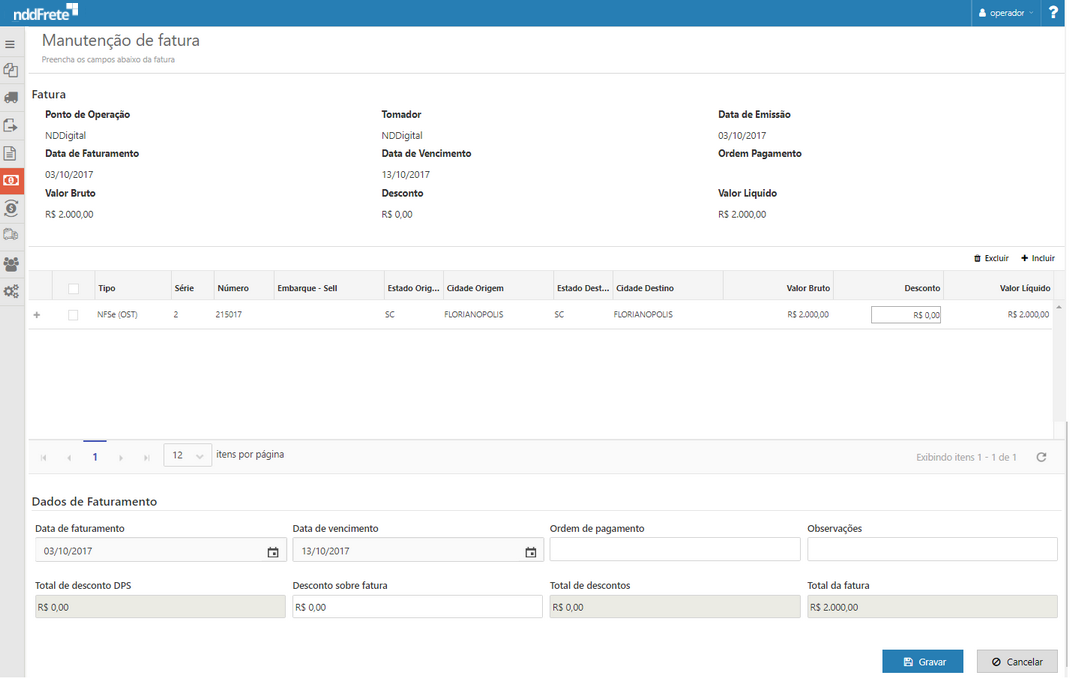Click the help question mark icon
The width and height of the screenshot is (1070, 679).
tap(1053, 13)
